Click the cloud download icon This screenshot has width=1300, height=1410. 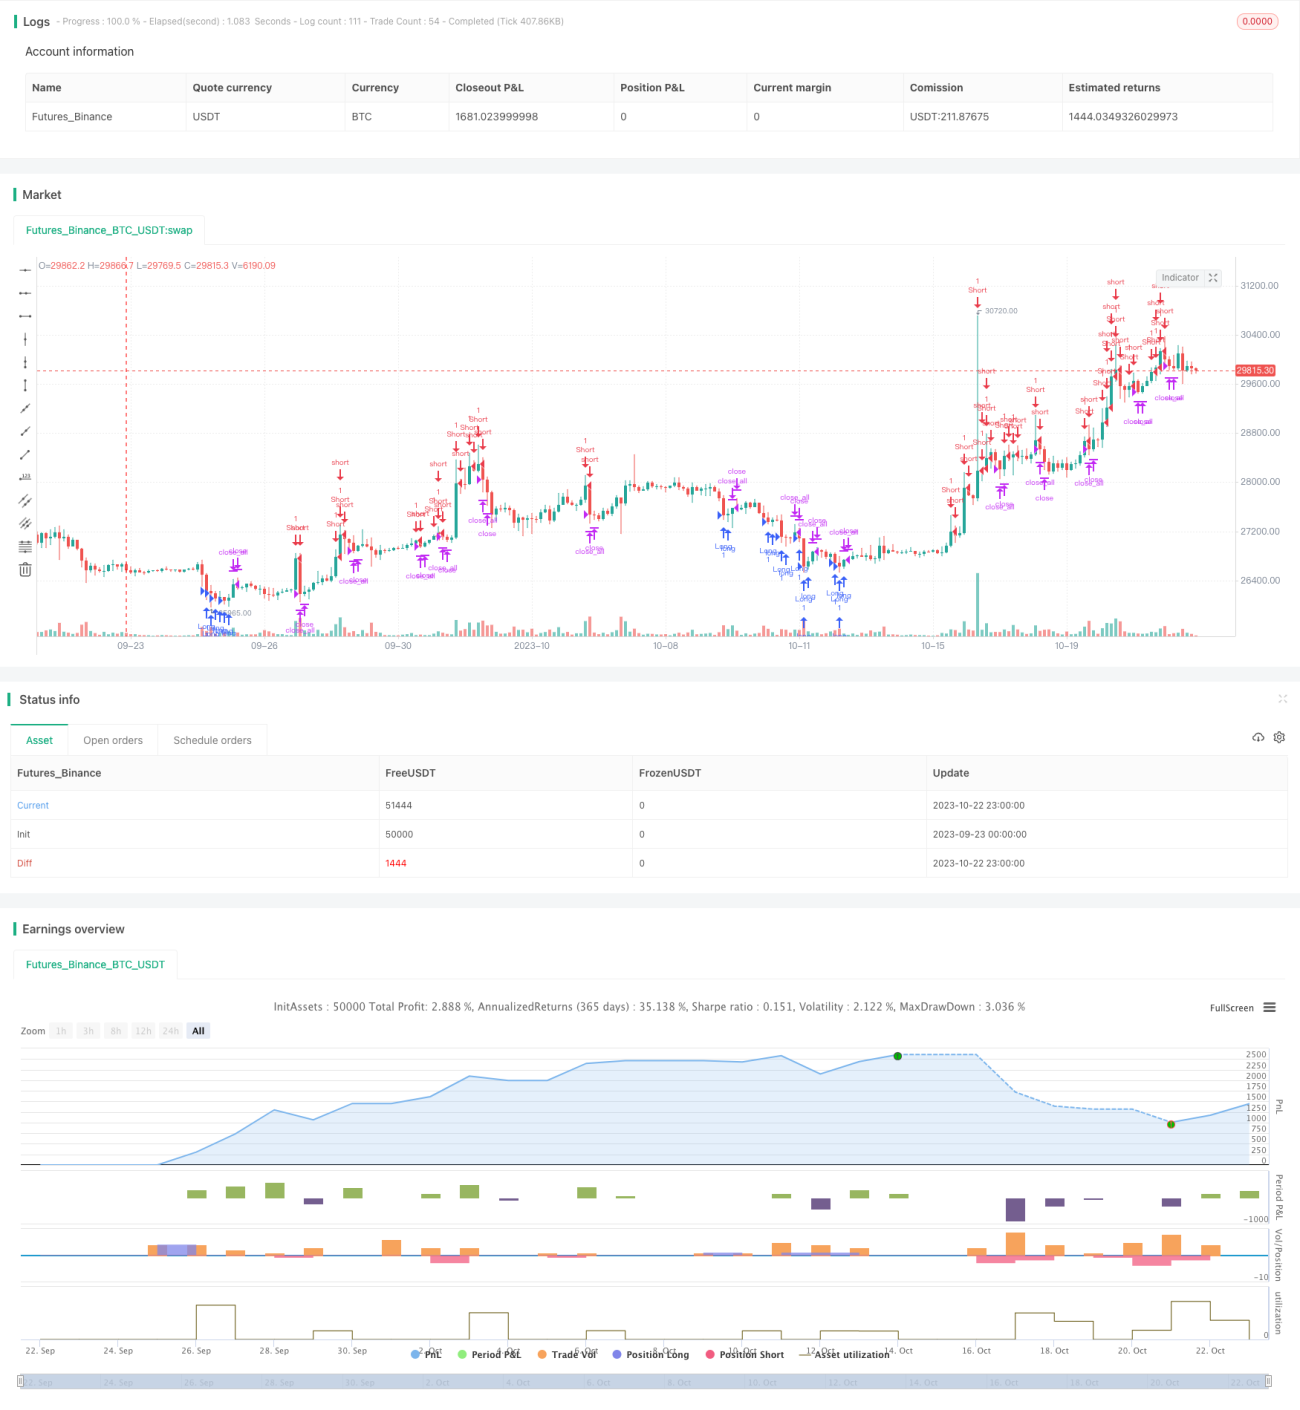(x=1258, y=737)
